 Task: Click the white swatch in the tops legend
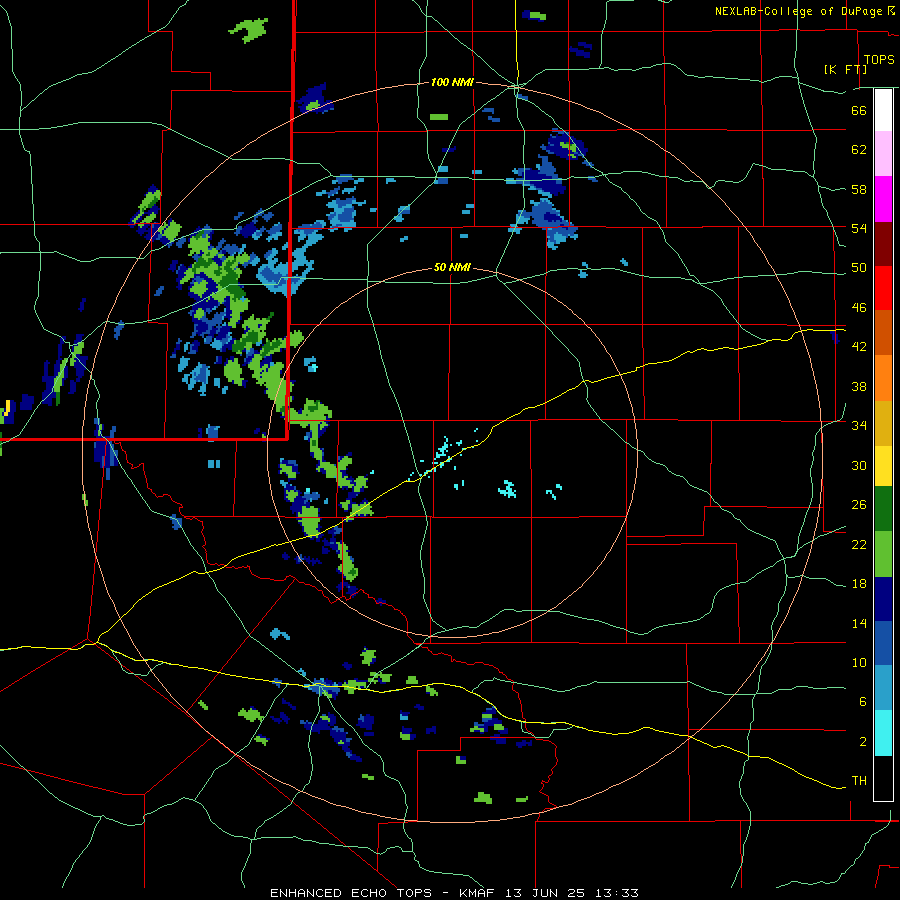pyautogui.click(x=883, y=110)
